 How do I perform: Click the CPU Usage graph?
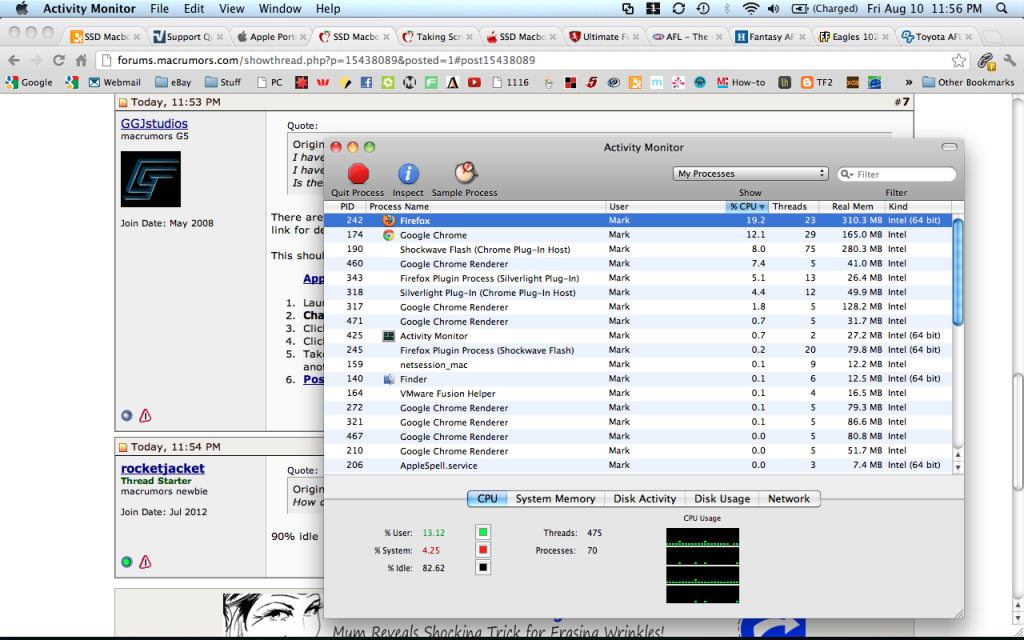(x=702, y=566)
